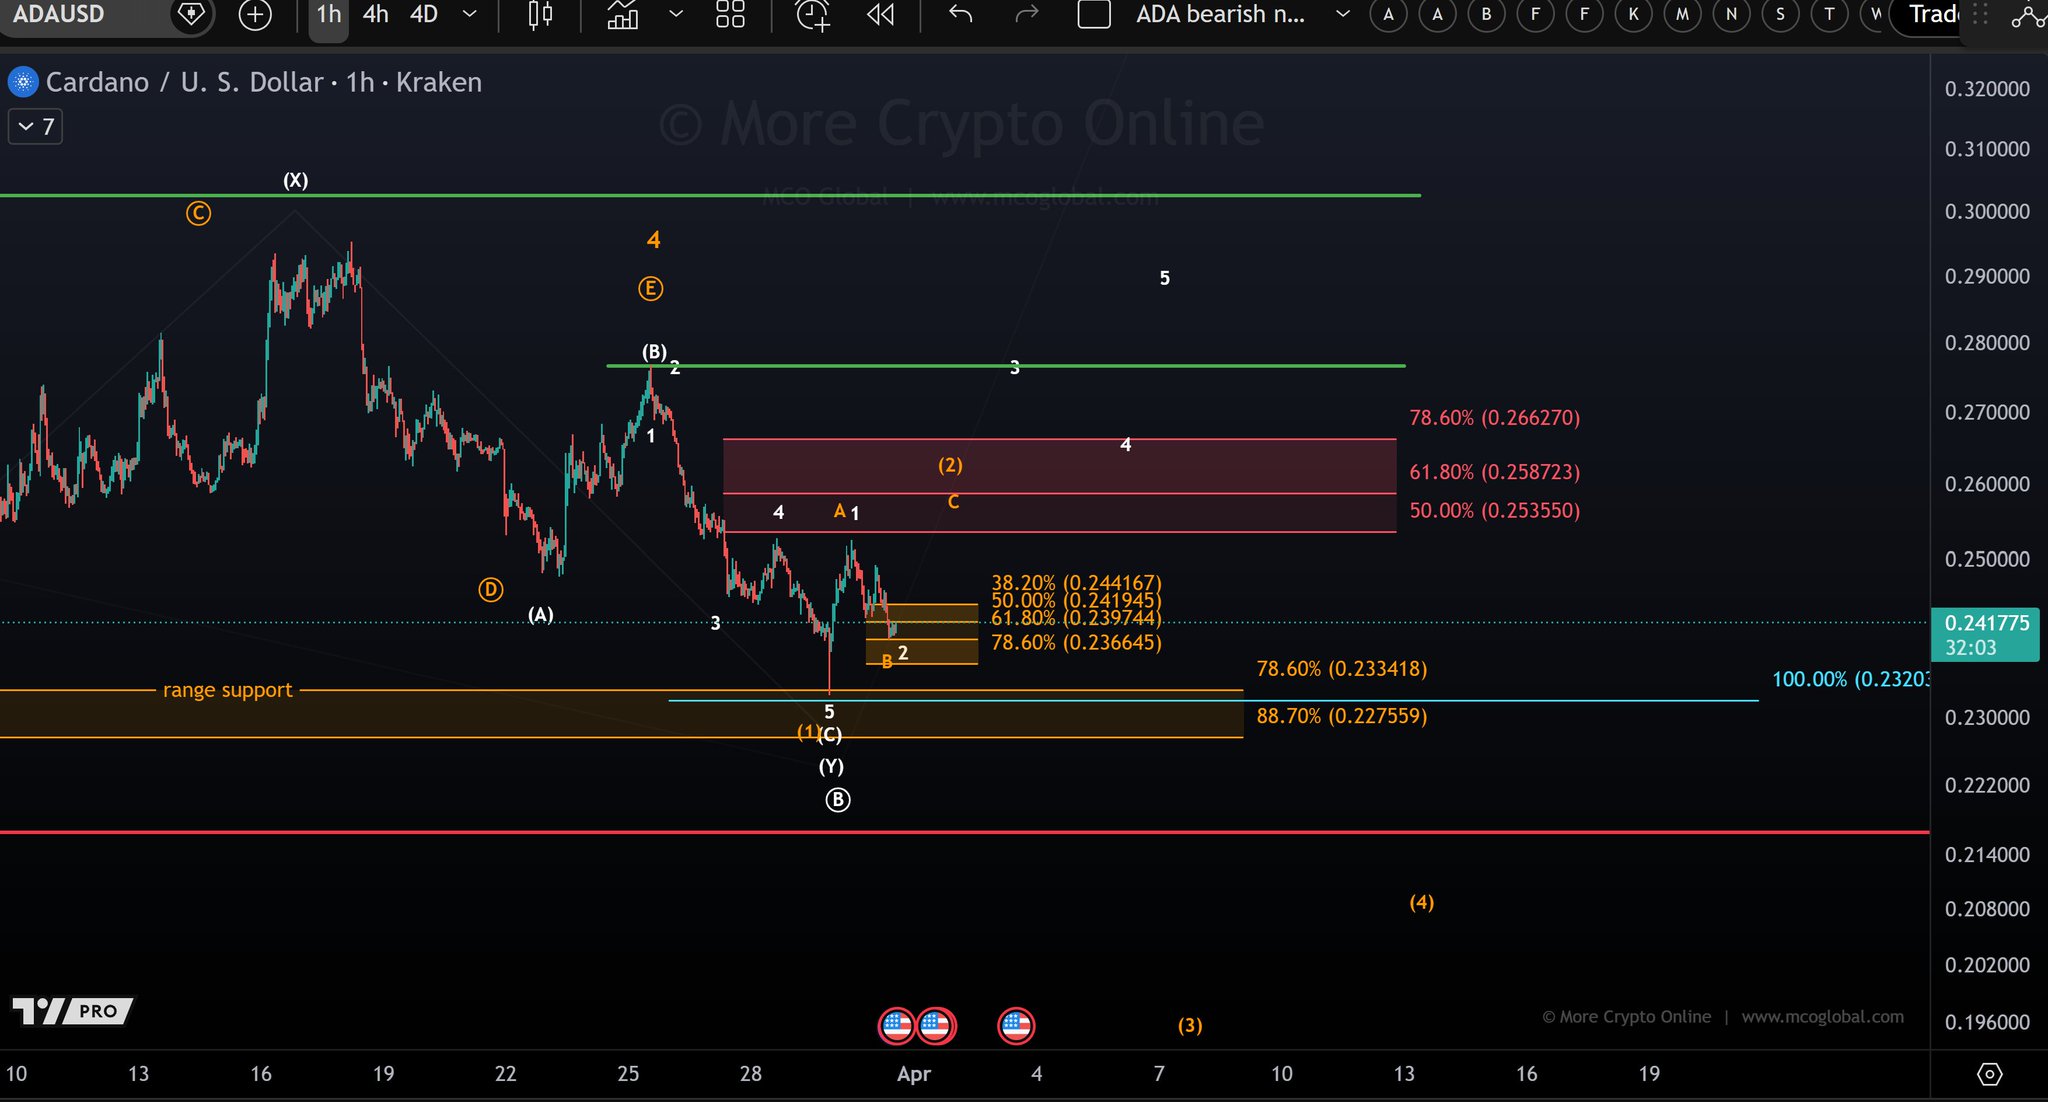Expand the timeframe interval dropdown arrow
Screen dimensions: 2048x1102
(470, 15)
